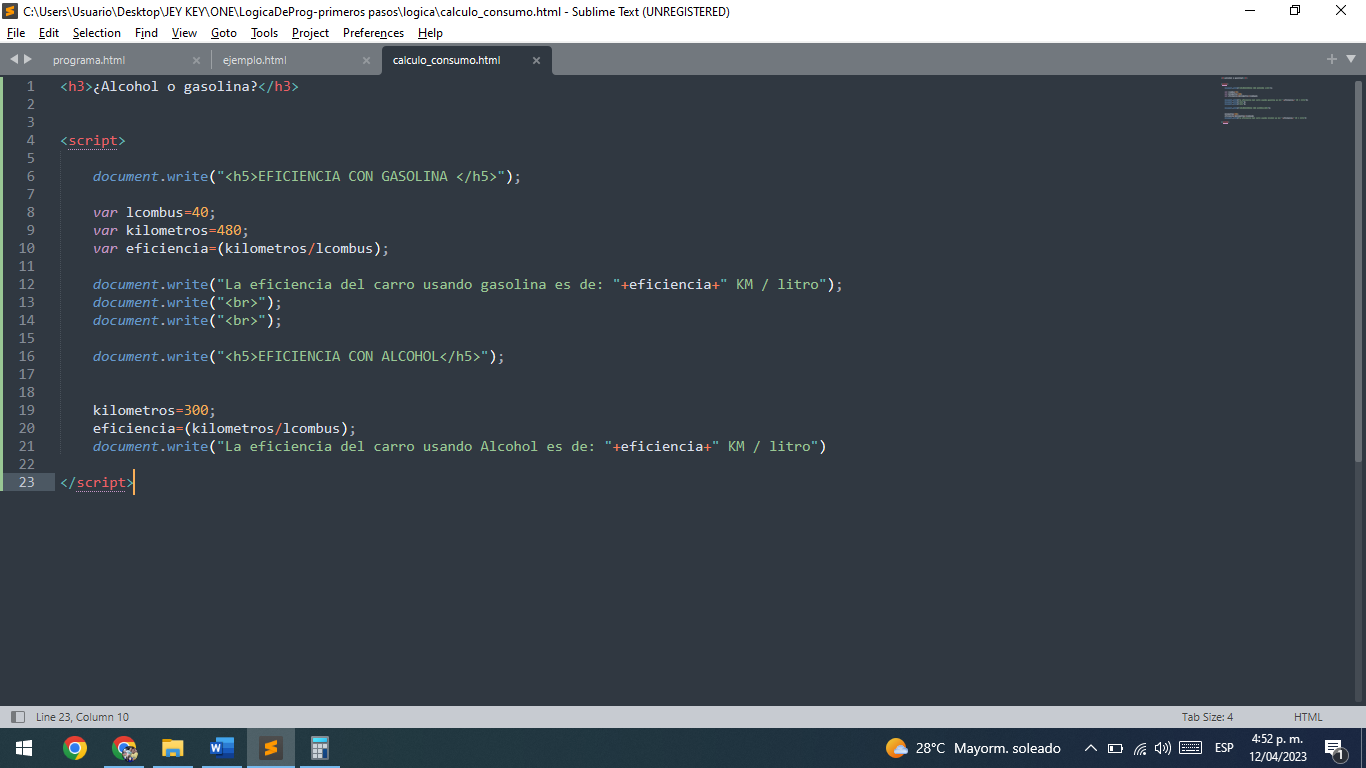This screenshot has height=768, width=1366.
Task: Click the kilometros=300 line
Action: click(x=154, y=410)
